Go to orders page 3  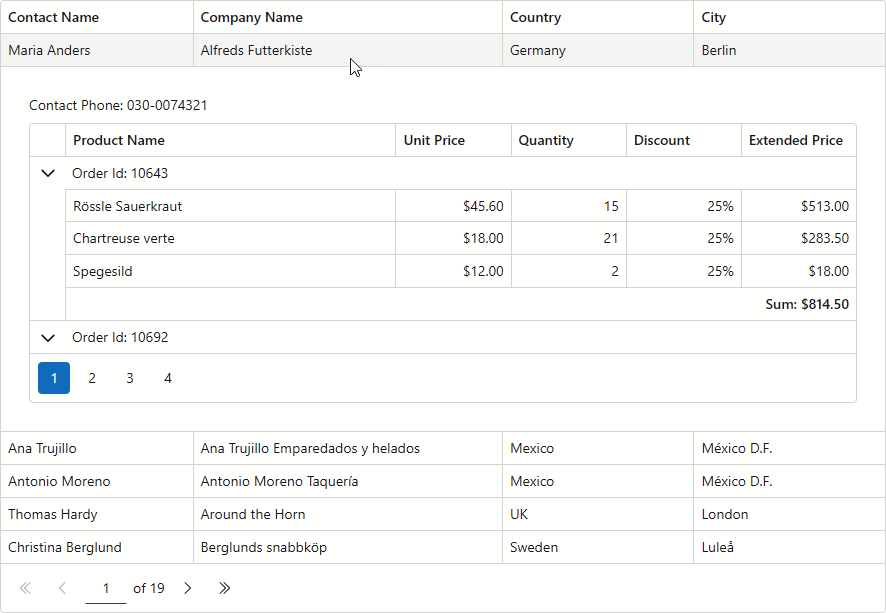coord(129,378)
